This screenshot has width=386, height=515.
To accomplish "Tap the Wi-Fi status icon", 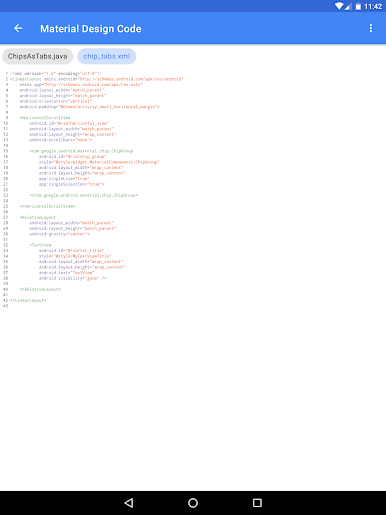I will [x=339, y=6].
